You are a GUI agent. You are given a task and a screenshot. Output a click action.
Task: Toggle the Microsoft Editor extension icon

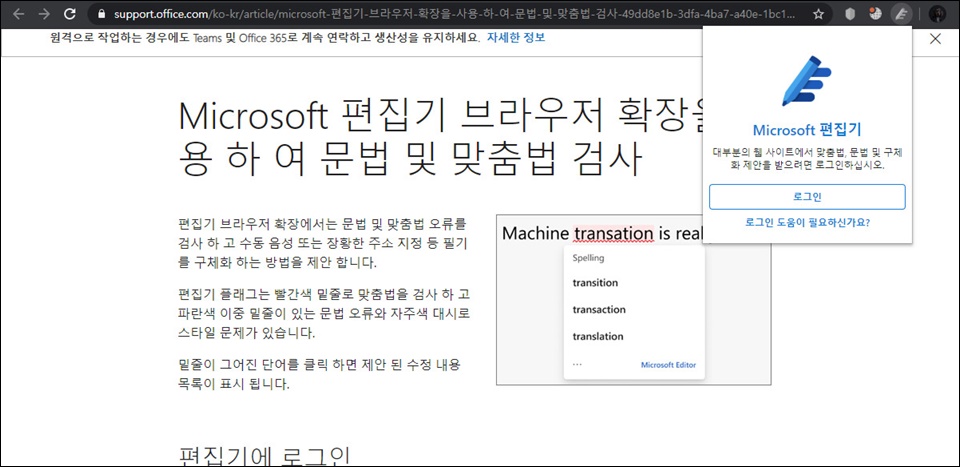901,14
